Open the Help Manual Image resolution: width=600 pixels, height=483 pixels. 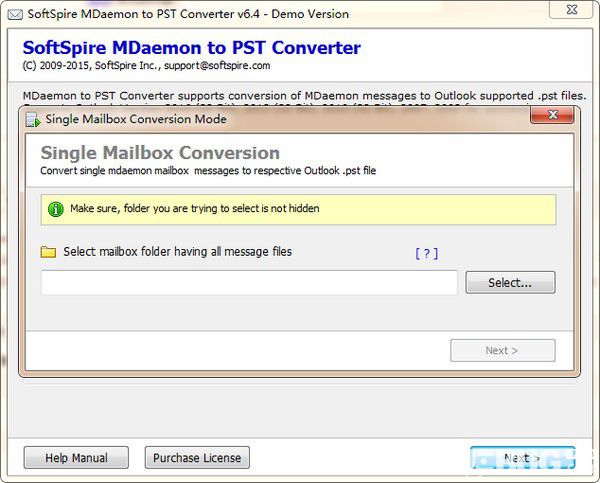tap(76, 457)
